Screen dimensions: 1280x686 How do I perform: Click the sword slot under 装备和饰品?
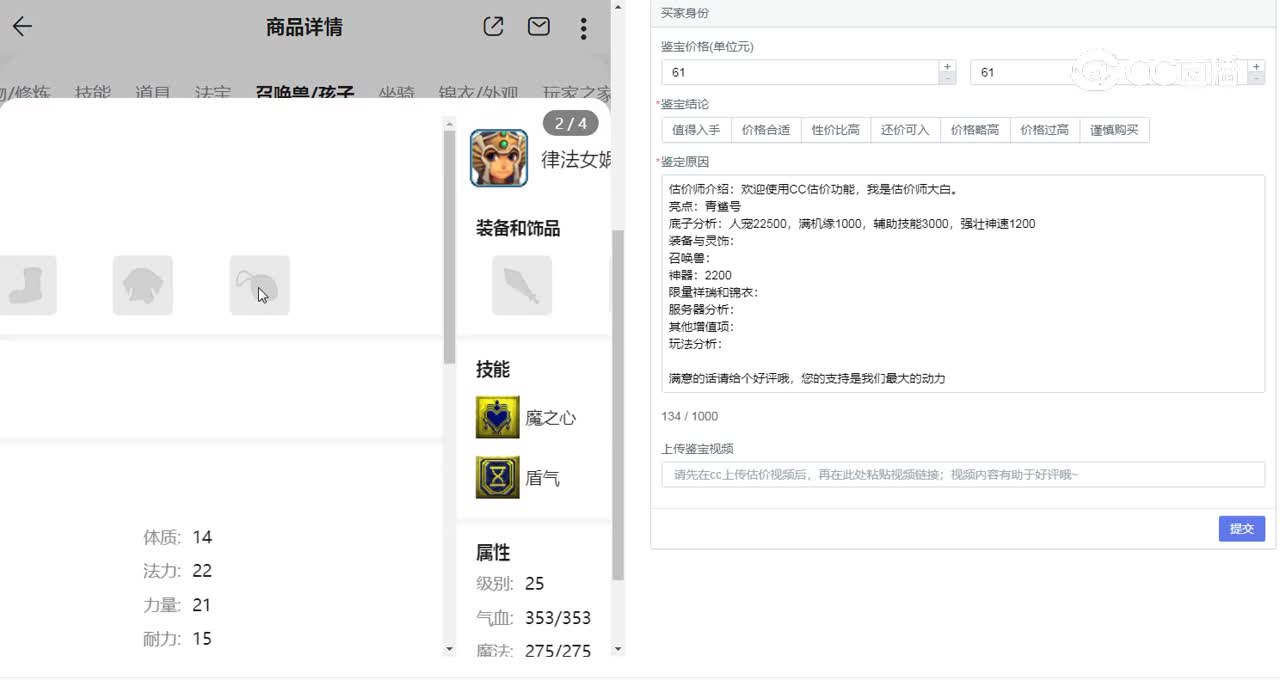click(521, 285)
